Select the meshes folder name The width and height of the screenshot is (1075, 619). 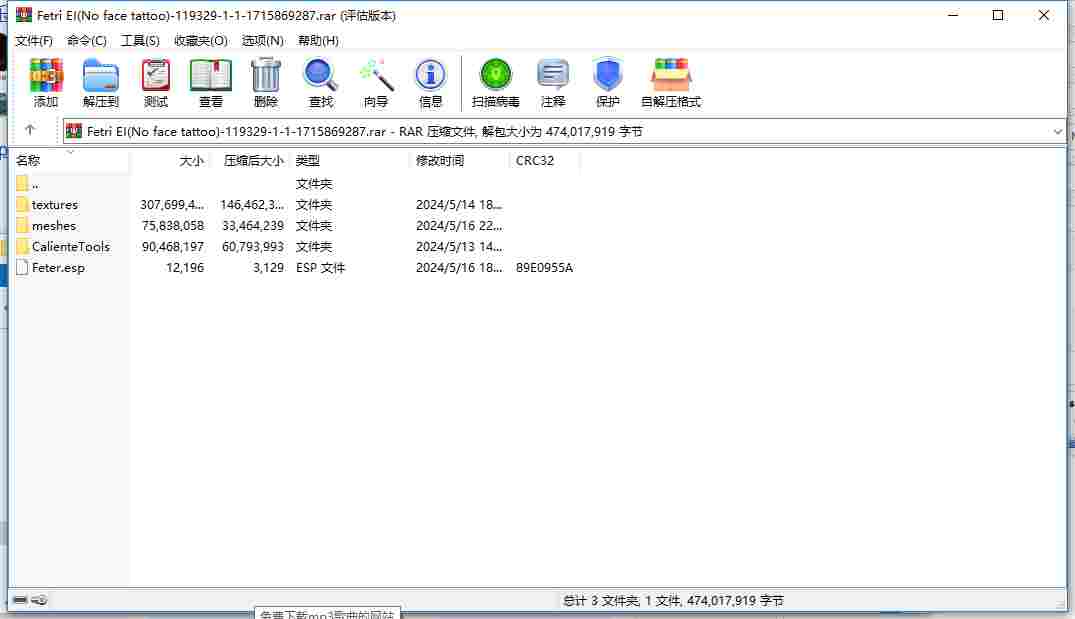pos(54,226)
